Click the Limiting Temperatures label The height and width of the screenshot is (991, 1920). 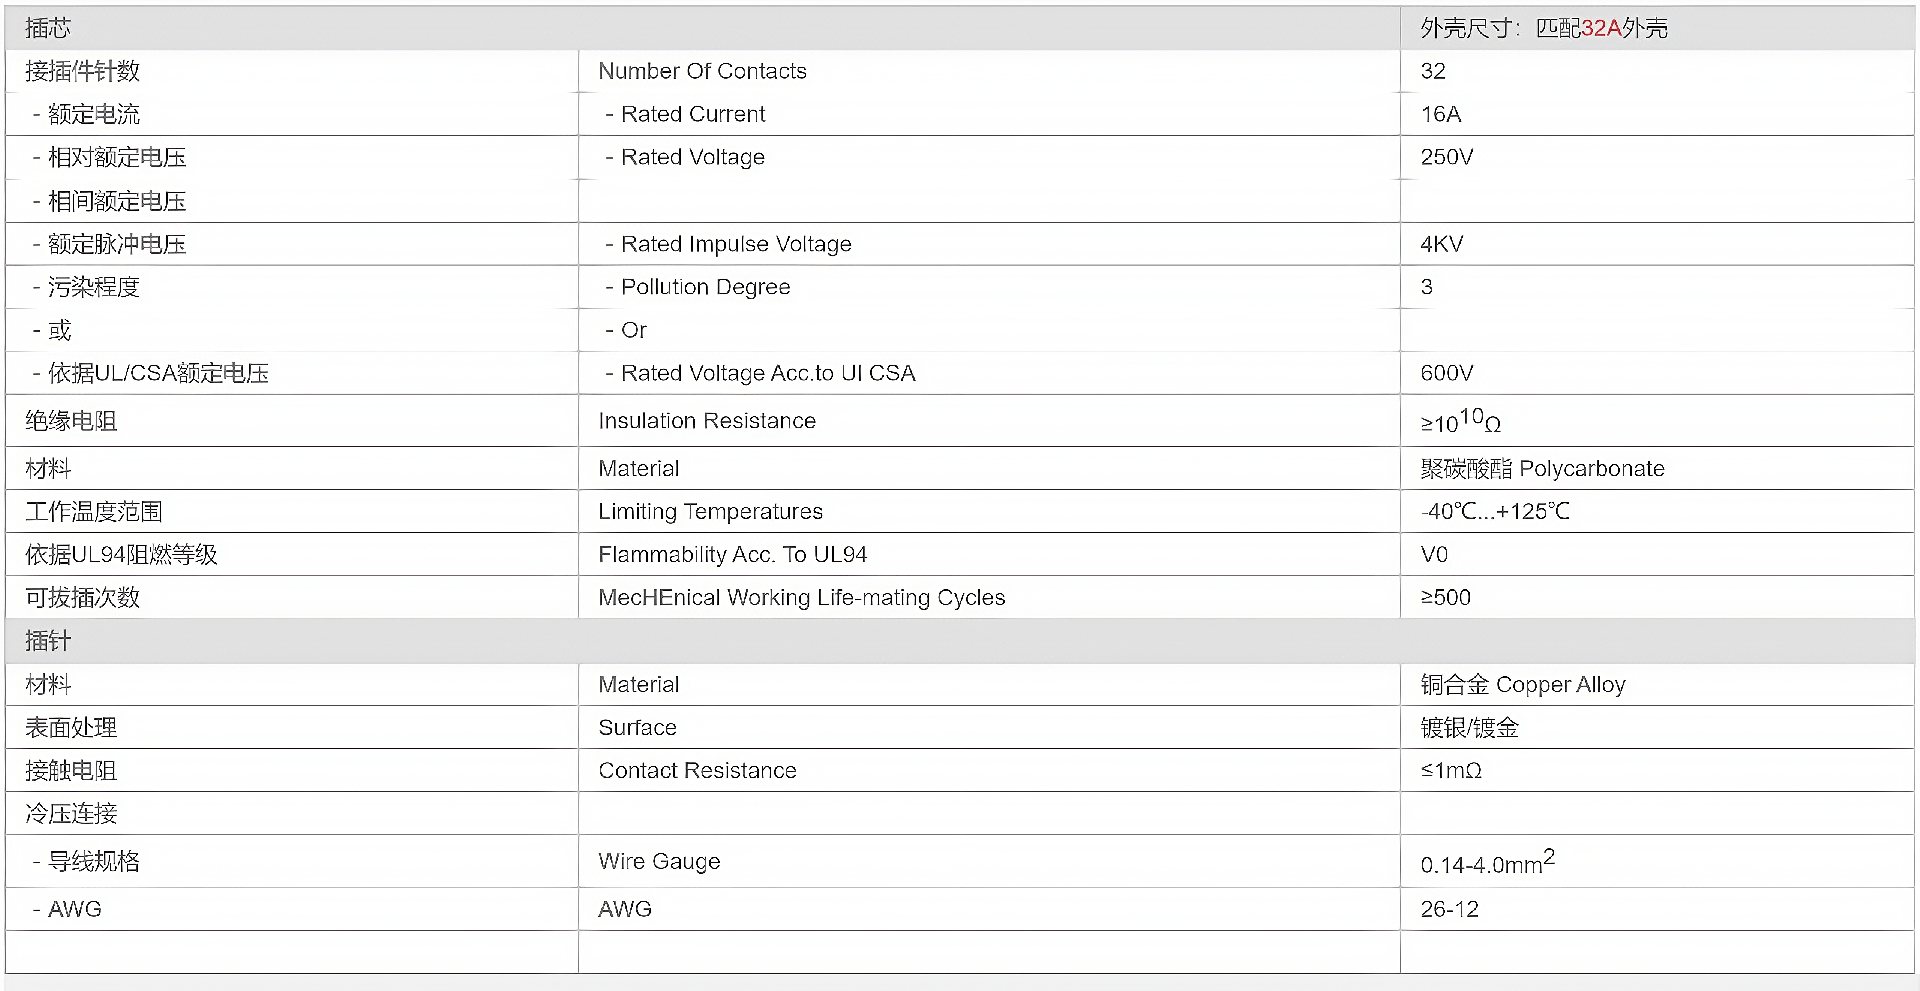[x=710, y=511]
